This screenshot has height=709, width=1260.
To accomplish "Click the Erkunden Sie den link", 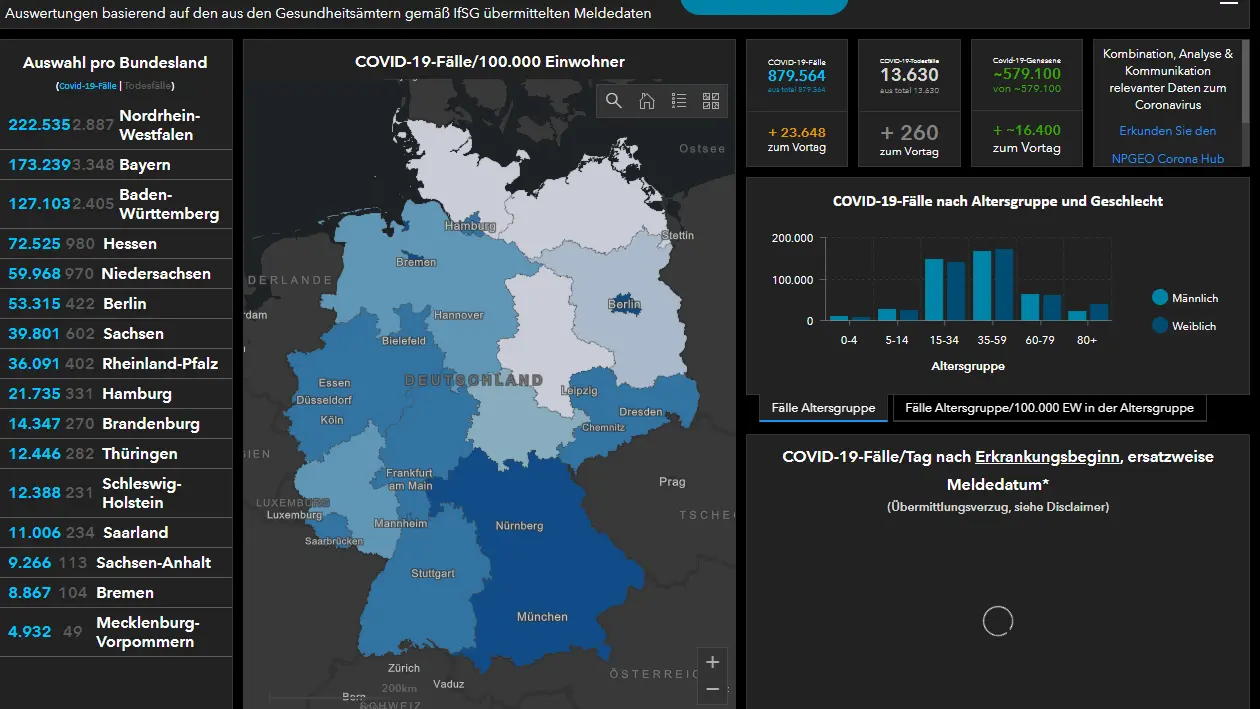I will click(x=1167, y=131).
